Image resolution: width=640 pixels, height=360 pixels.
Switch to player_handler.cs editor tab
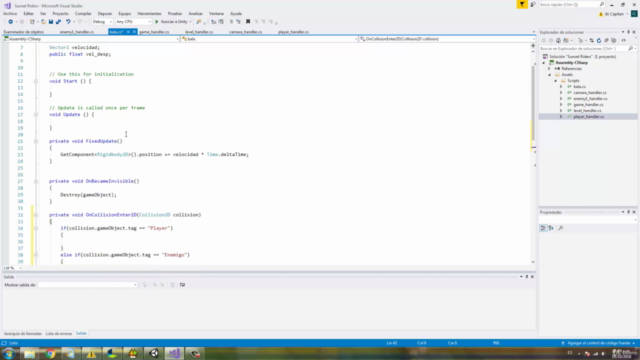(x=293, y=32)
